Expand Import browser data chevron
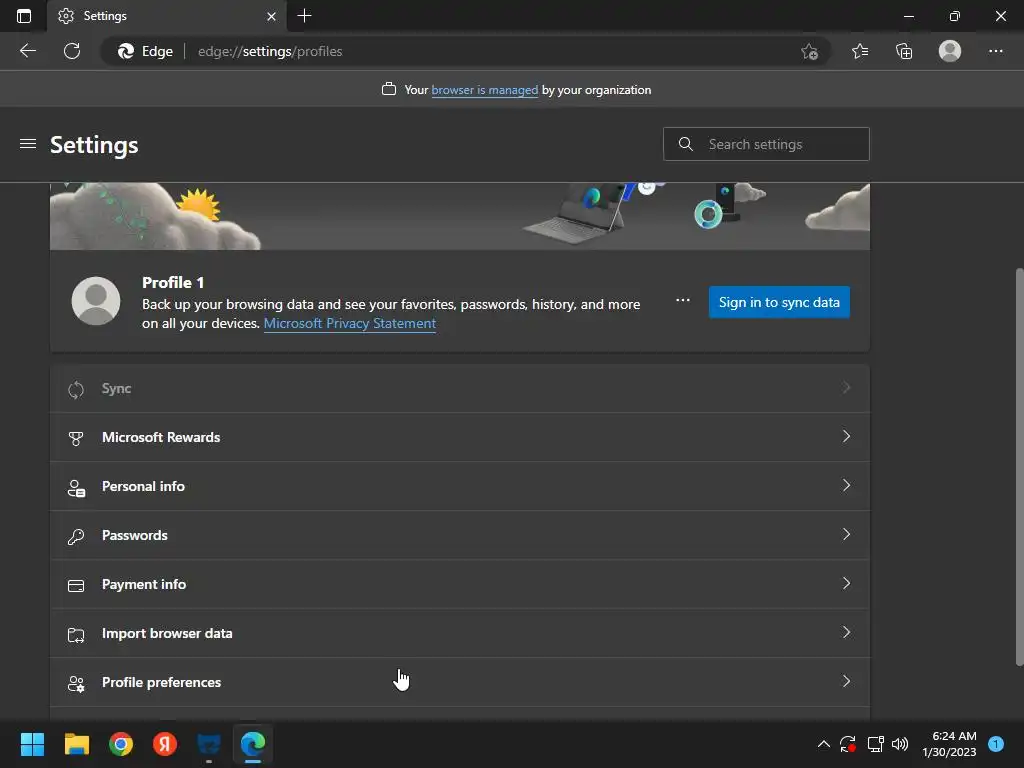This screenshot has height=768, width=1024. click(x=846, y=632)
